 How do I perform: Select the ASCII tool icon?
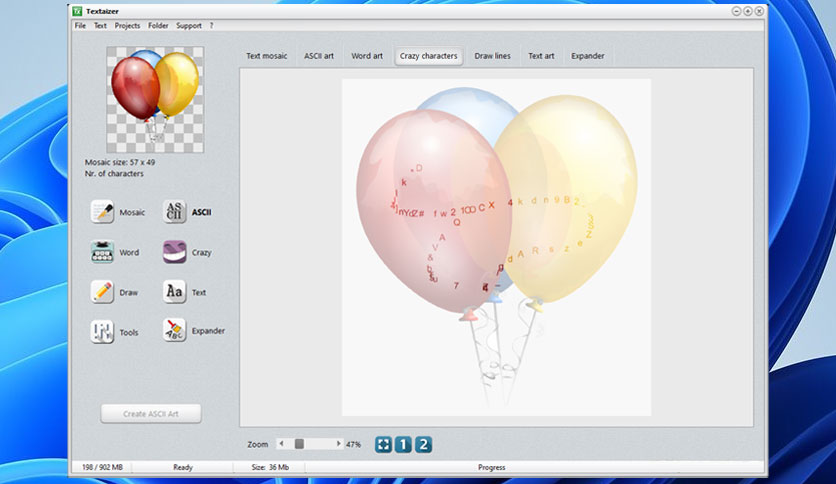coord(174,212)
